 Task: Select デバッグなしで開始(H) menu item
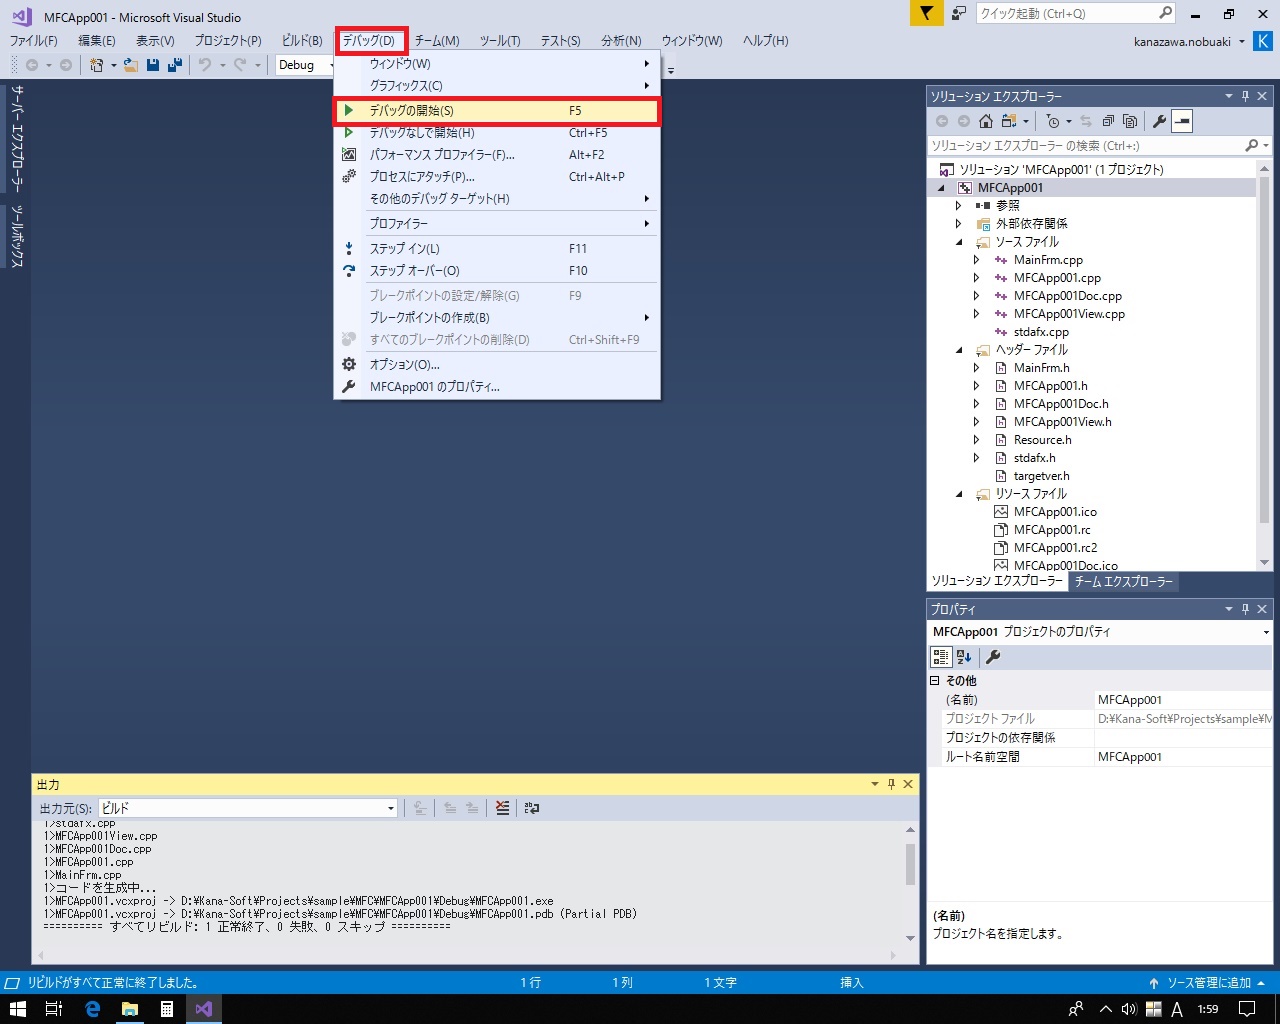coord(496,133)
